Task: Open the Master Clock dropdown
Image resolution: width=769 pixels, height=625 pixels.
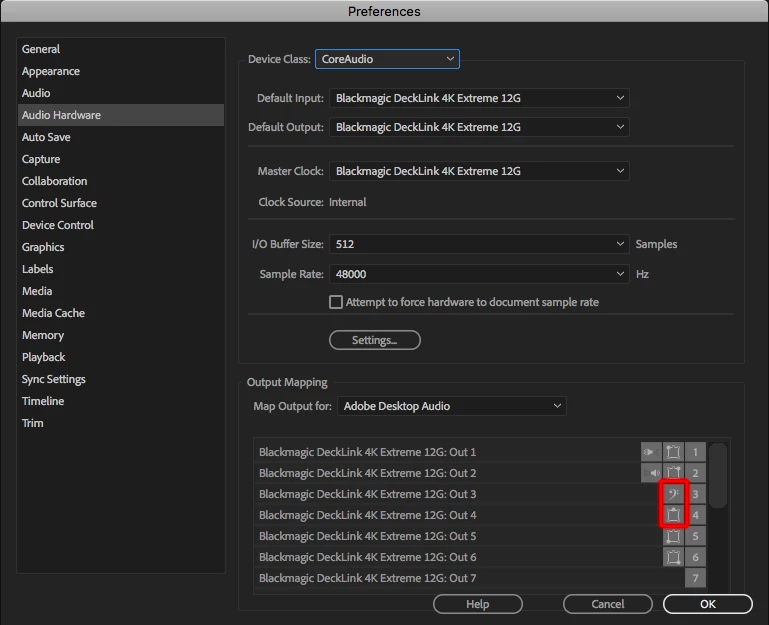Action: pos(479,171)
